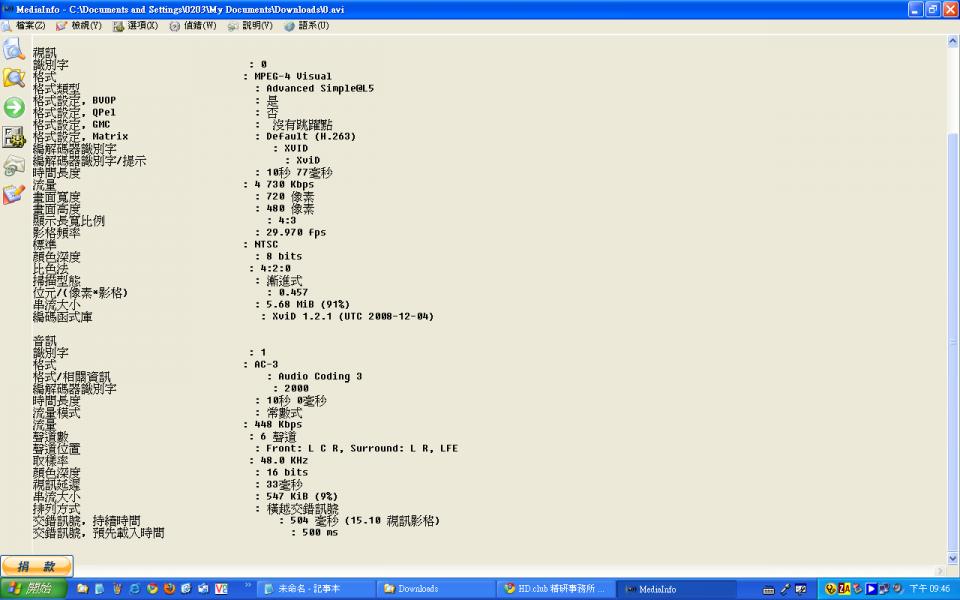Viewport: 960px width, 600px height.
Task: Click the pencil-cup quick launch icon
Action: (x=117, y=589)
